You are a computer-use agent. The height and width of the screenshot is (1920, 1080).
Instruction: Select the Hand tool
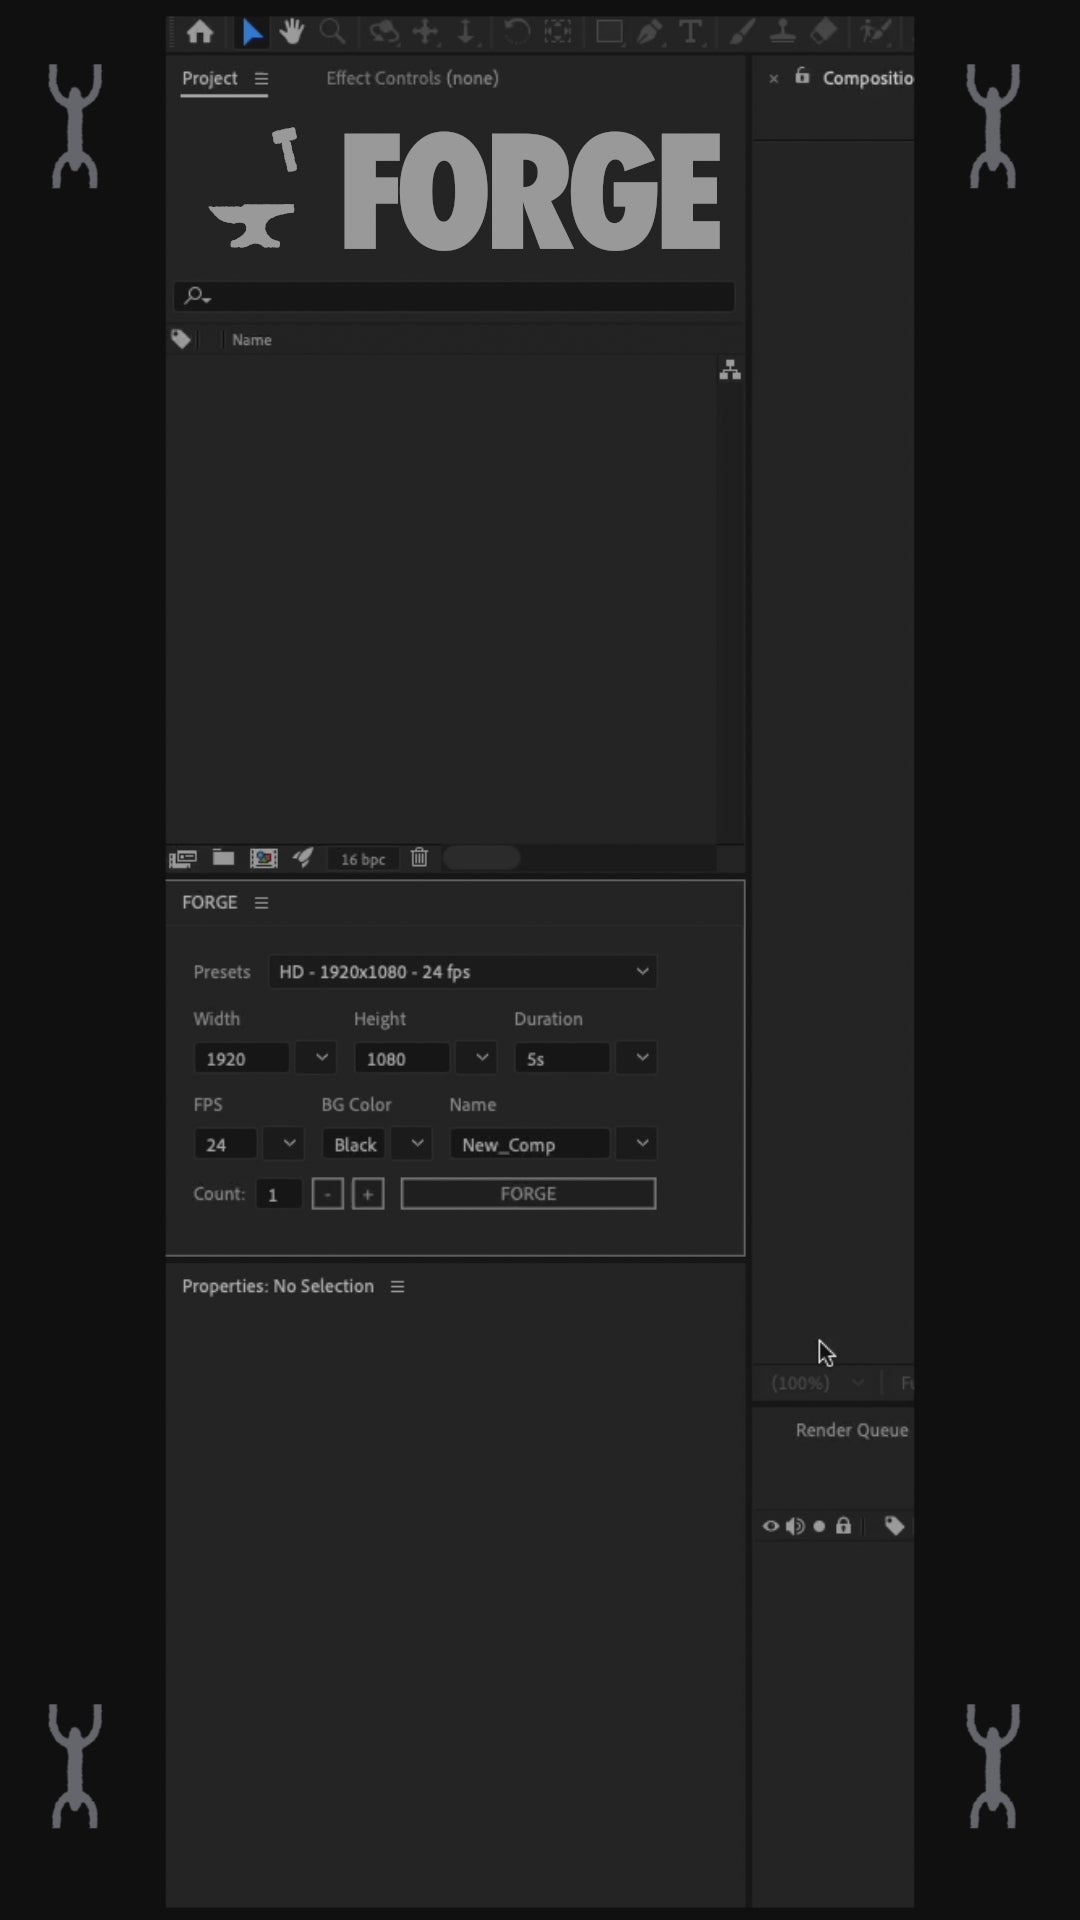(x=291, y=32)
